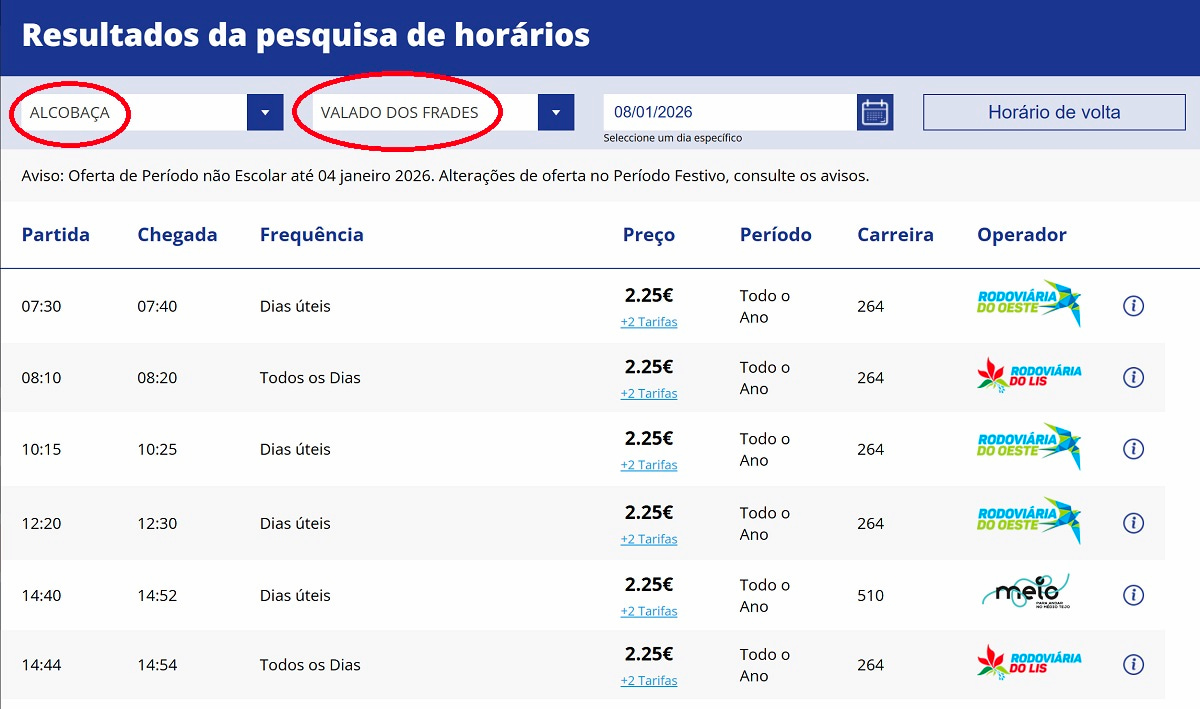This screenshot has width=1200, height=709.
Task: Click Rodoviária do Oeste logo in first row
Action: point(1029,304)
